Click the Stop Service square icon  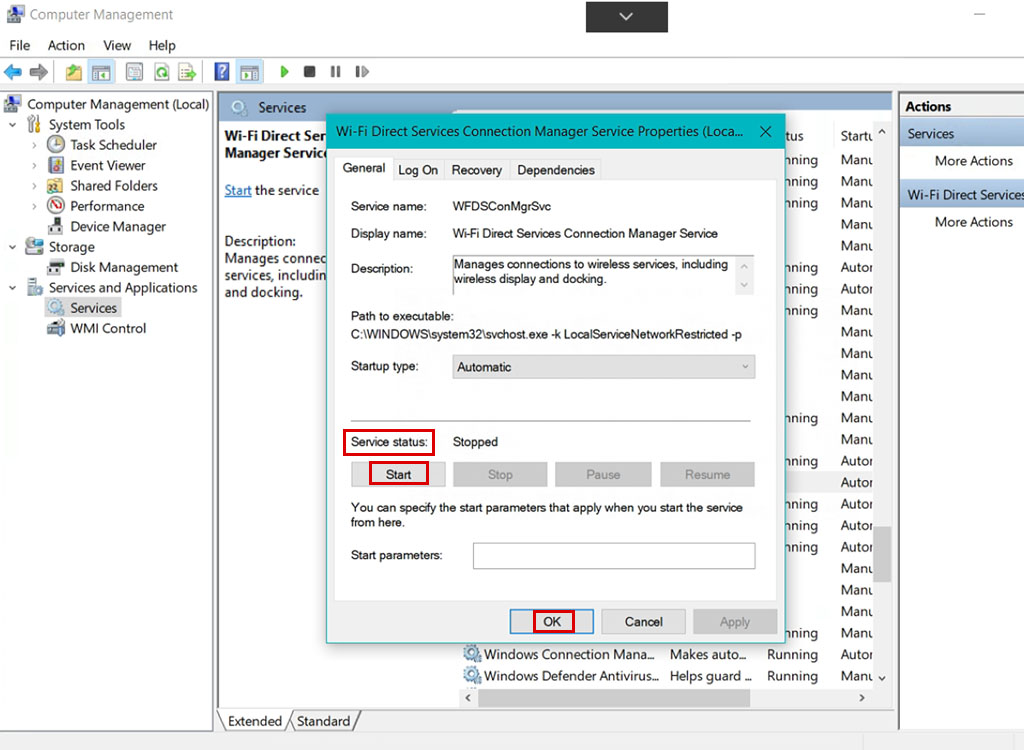tap(310, 72)
